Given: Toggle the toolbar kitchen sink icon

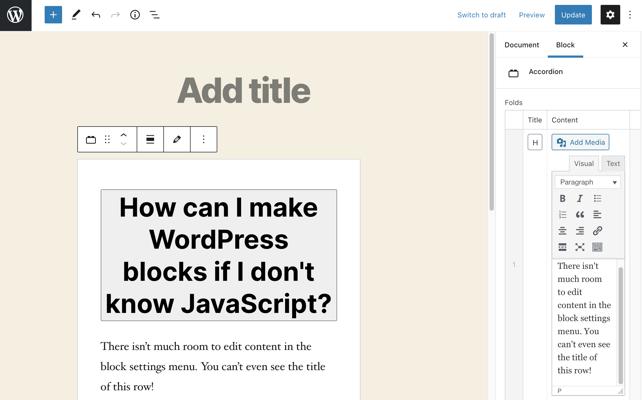Looking at the screenshot, I should click(x=597, y=247).
